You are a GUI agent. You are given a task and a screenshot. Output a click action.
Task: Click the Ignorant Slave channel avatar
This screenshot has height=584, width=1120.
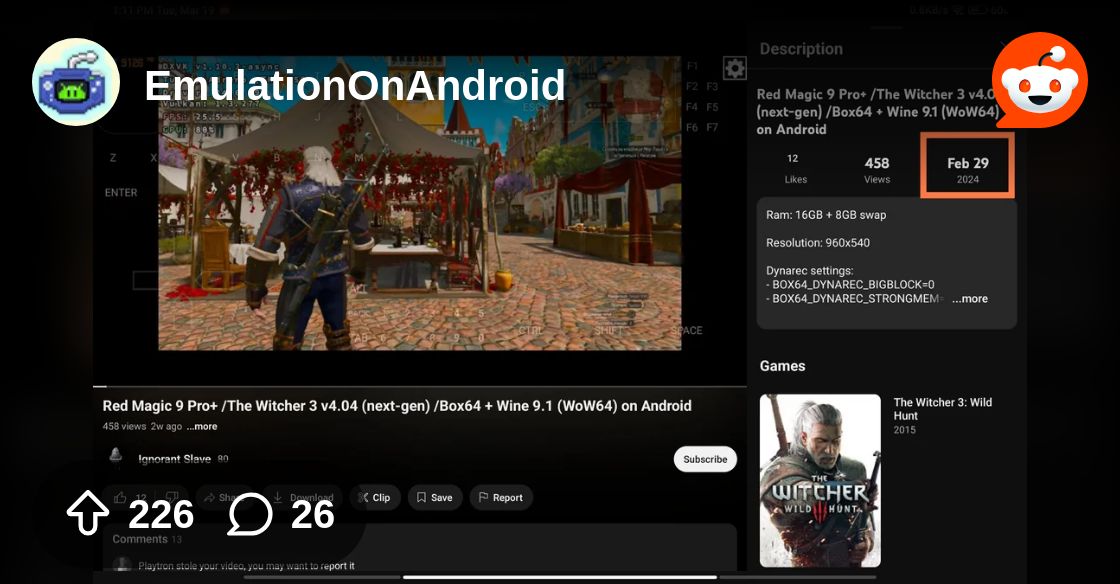(x=117, y=457)
